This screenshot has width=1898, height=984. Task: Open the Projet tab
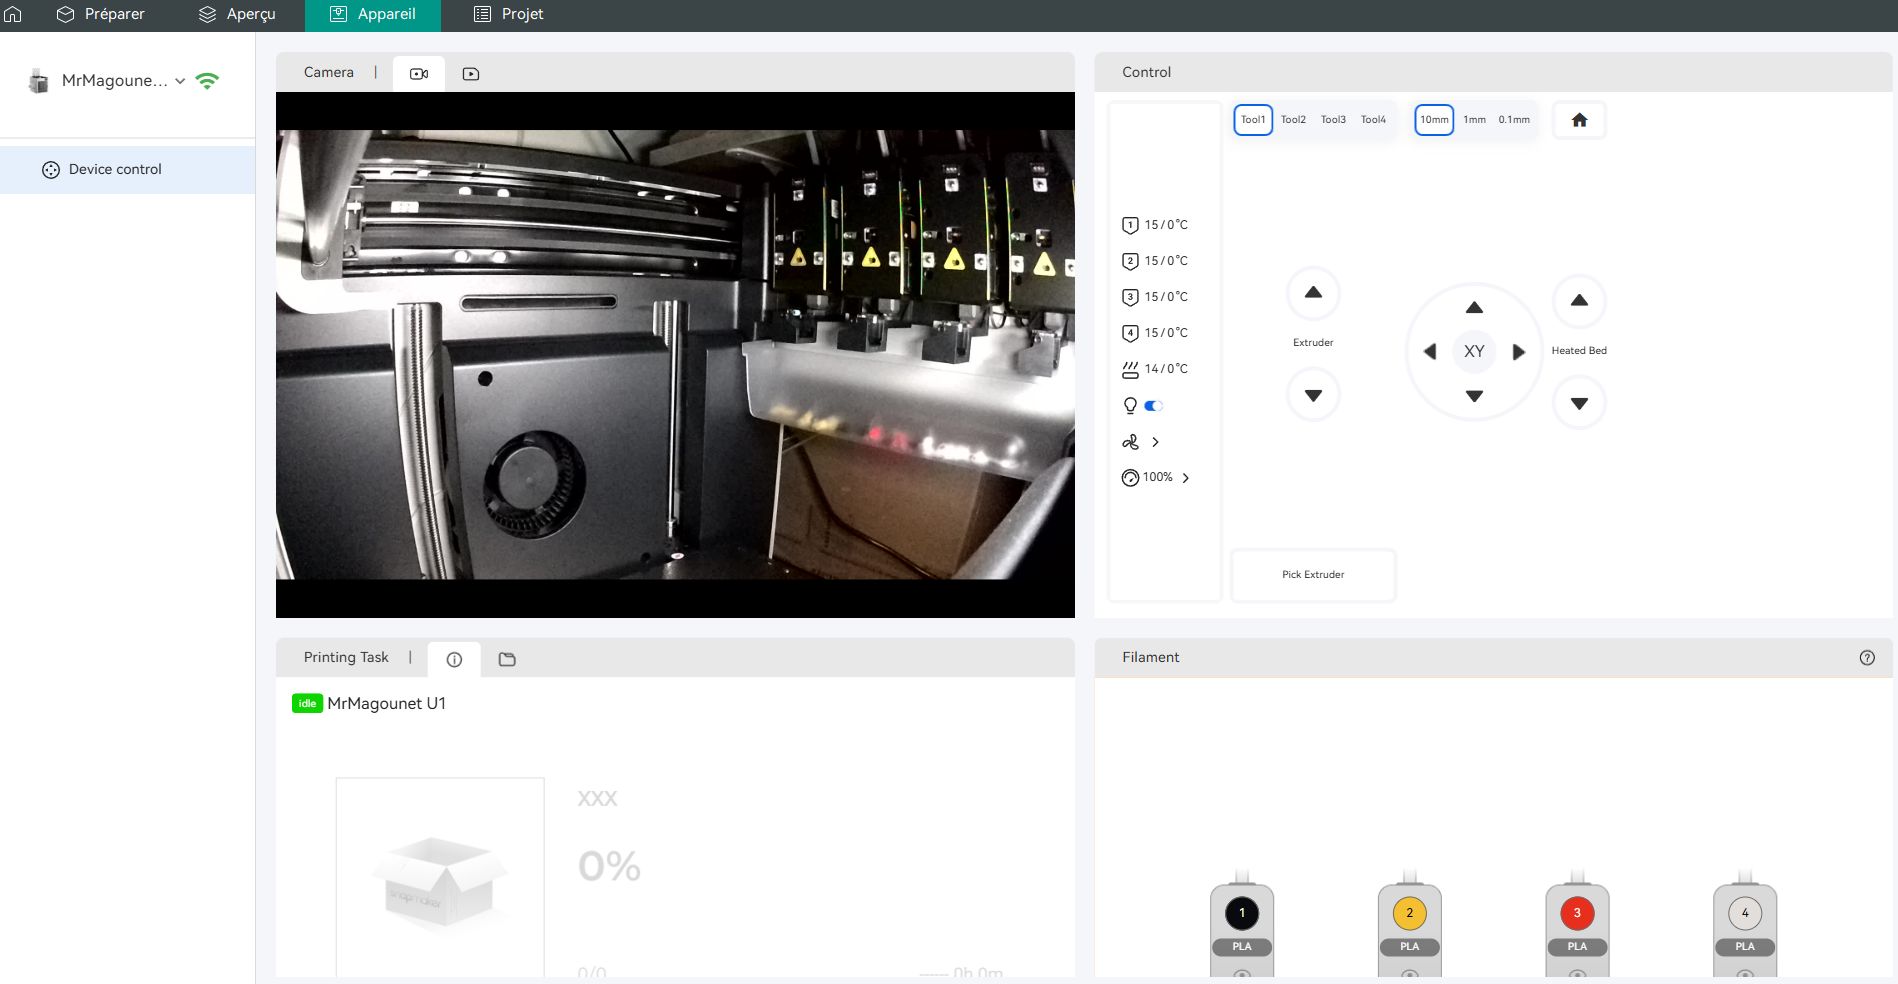coord(508,14)
